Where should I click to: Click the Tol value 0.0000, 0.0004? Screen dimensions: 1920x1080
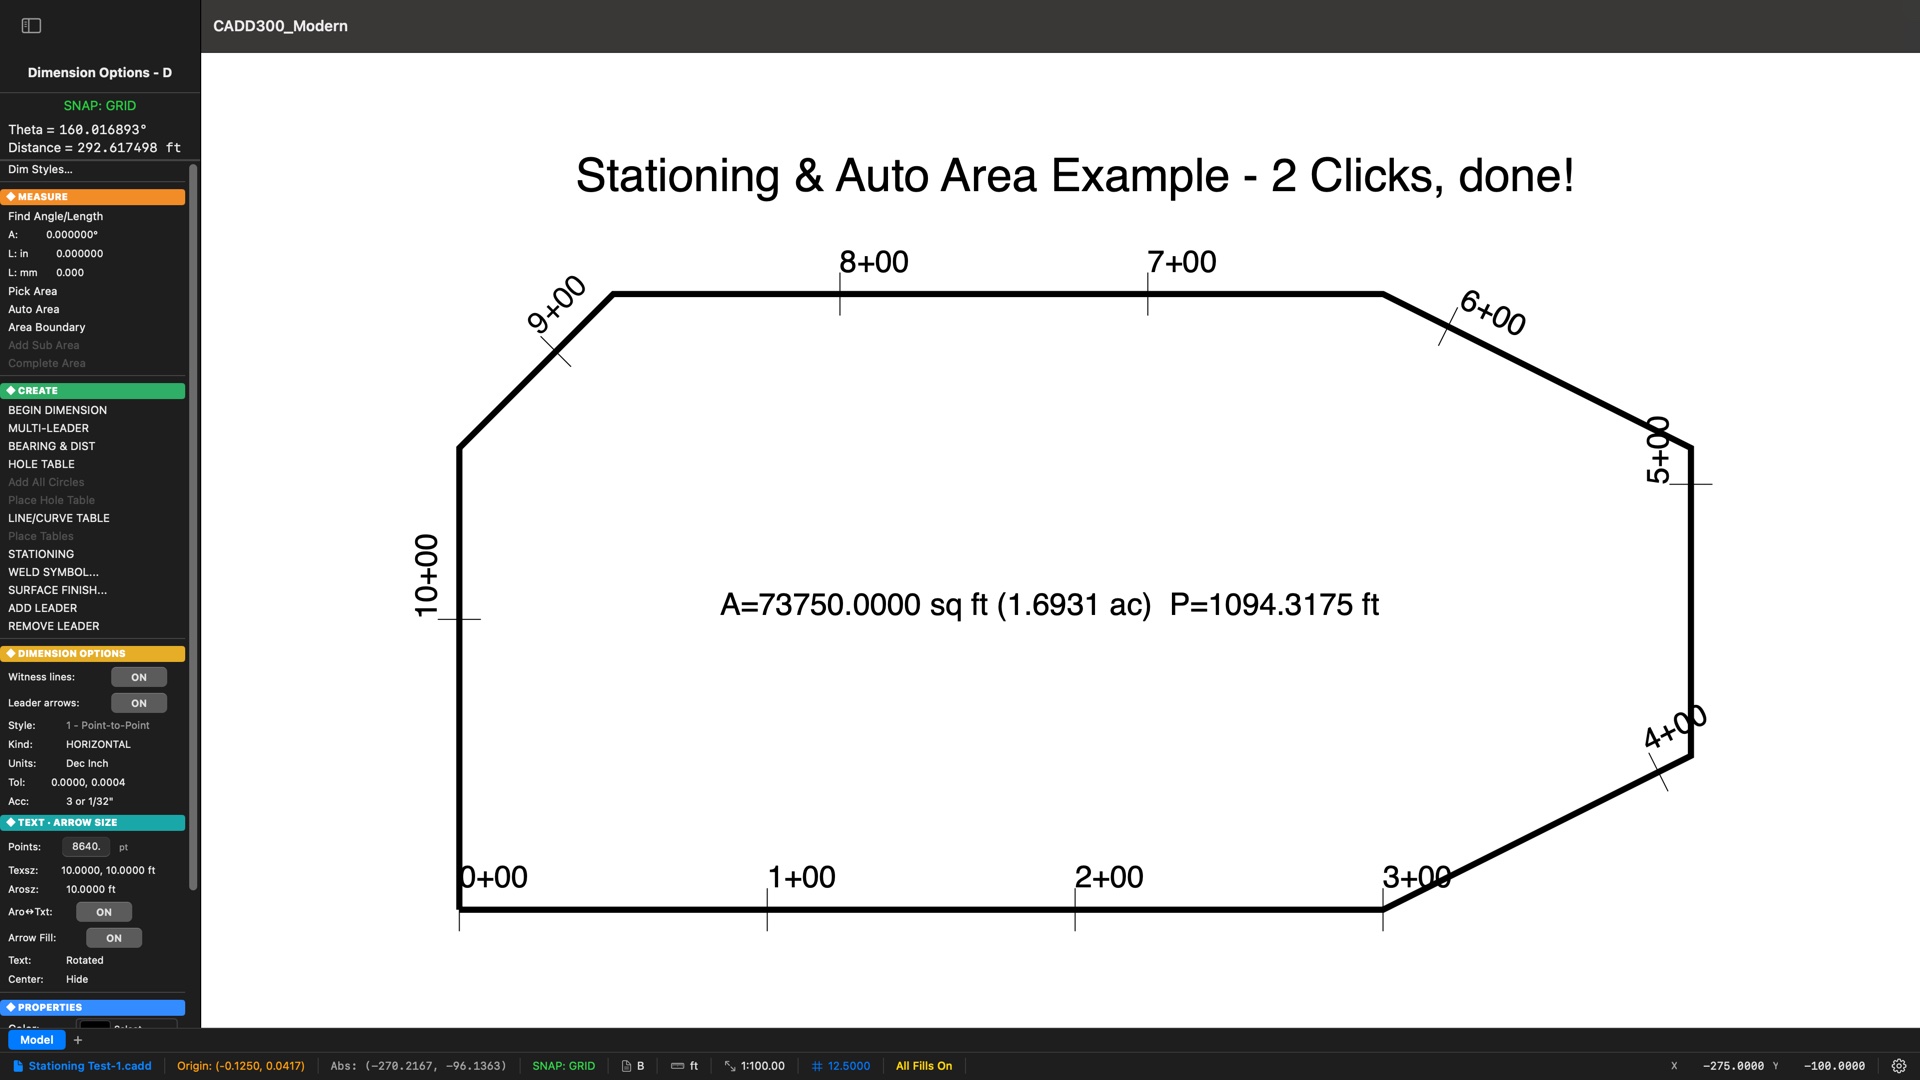coord(88,783)
